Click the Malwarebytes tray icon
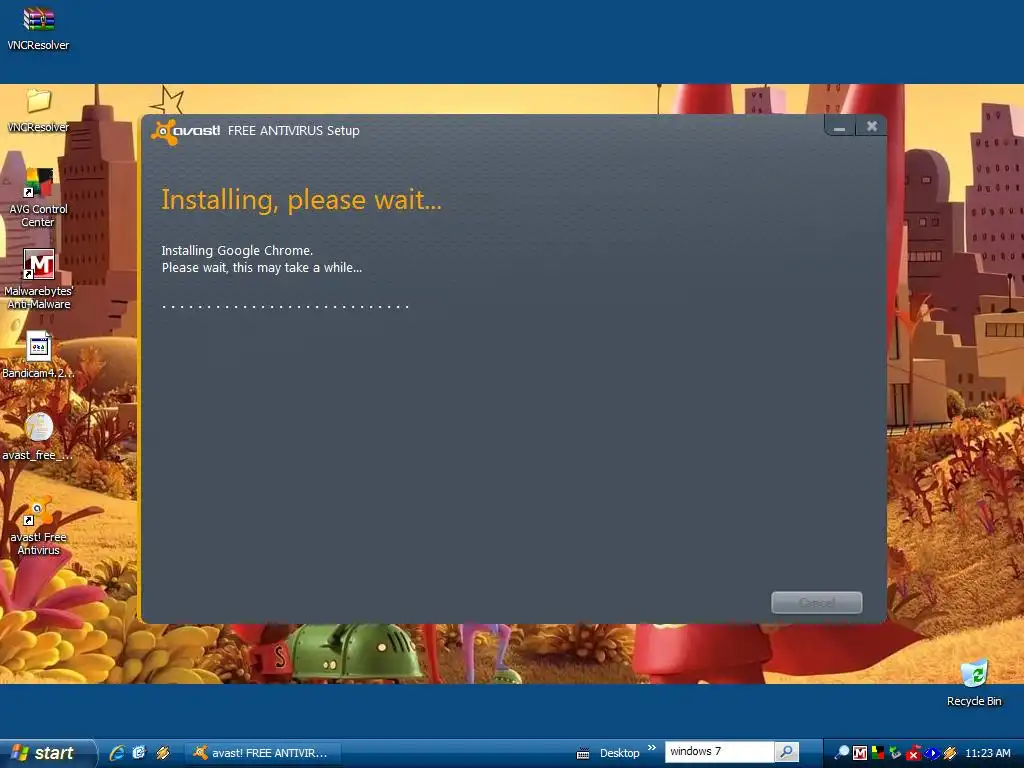 (860, 754)
